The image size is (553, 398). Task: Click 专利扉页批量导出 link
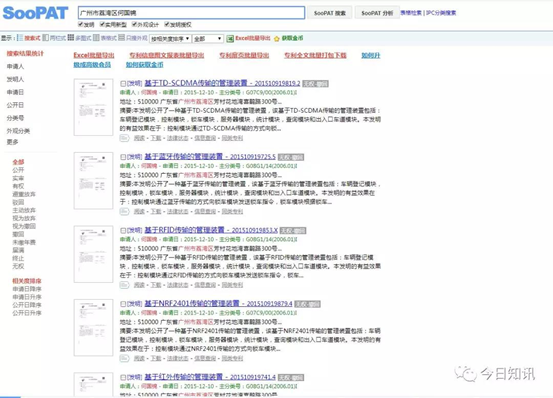(x=244, y=55)
